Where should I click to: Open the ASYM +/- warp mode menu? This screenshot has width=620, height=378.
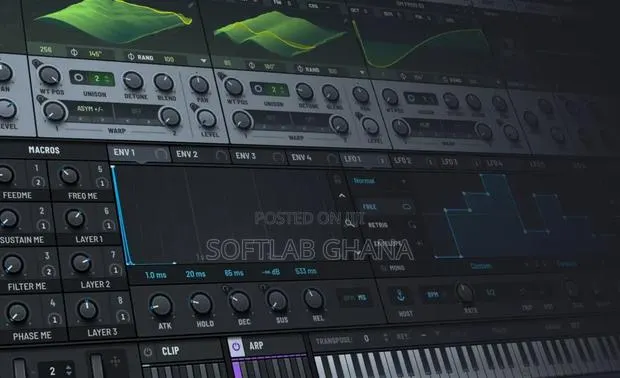[90, 108]
